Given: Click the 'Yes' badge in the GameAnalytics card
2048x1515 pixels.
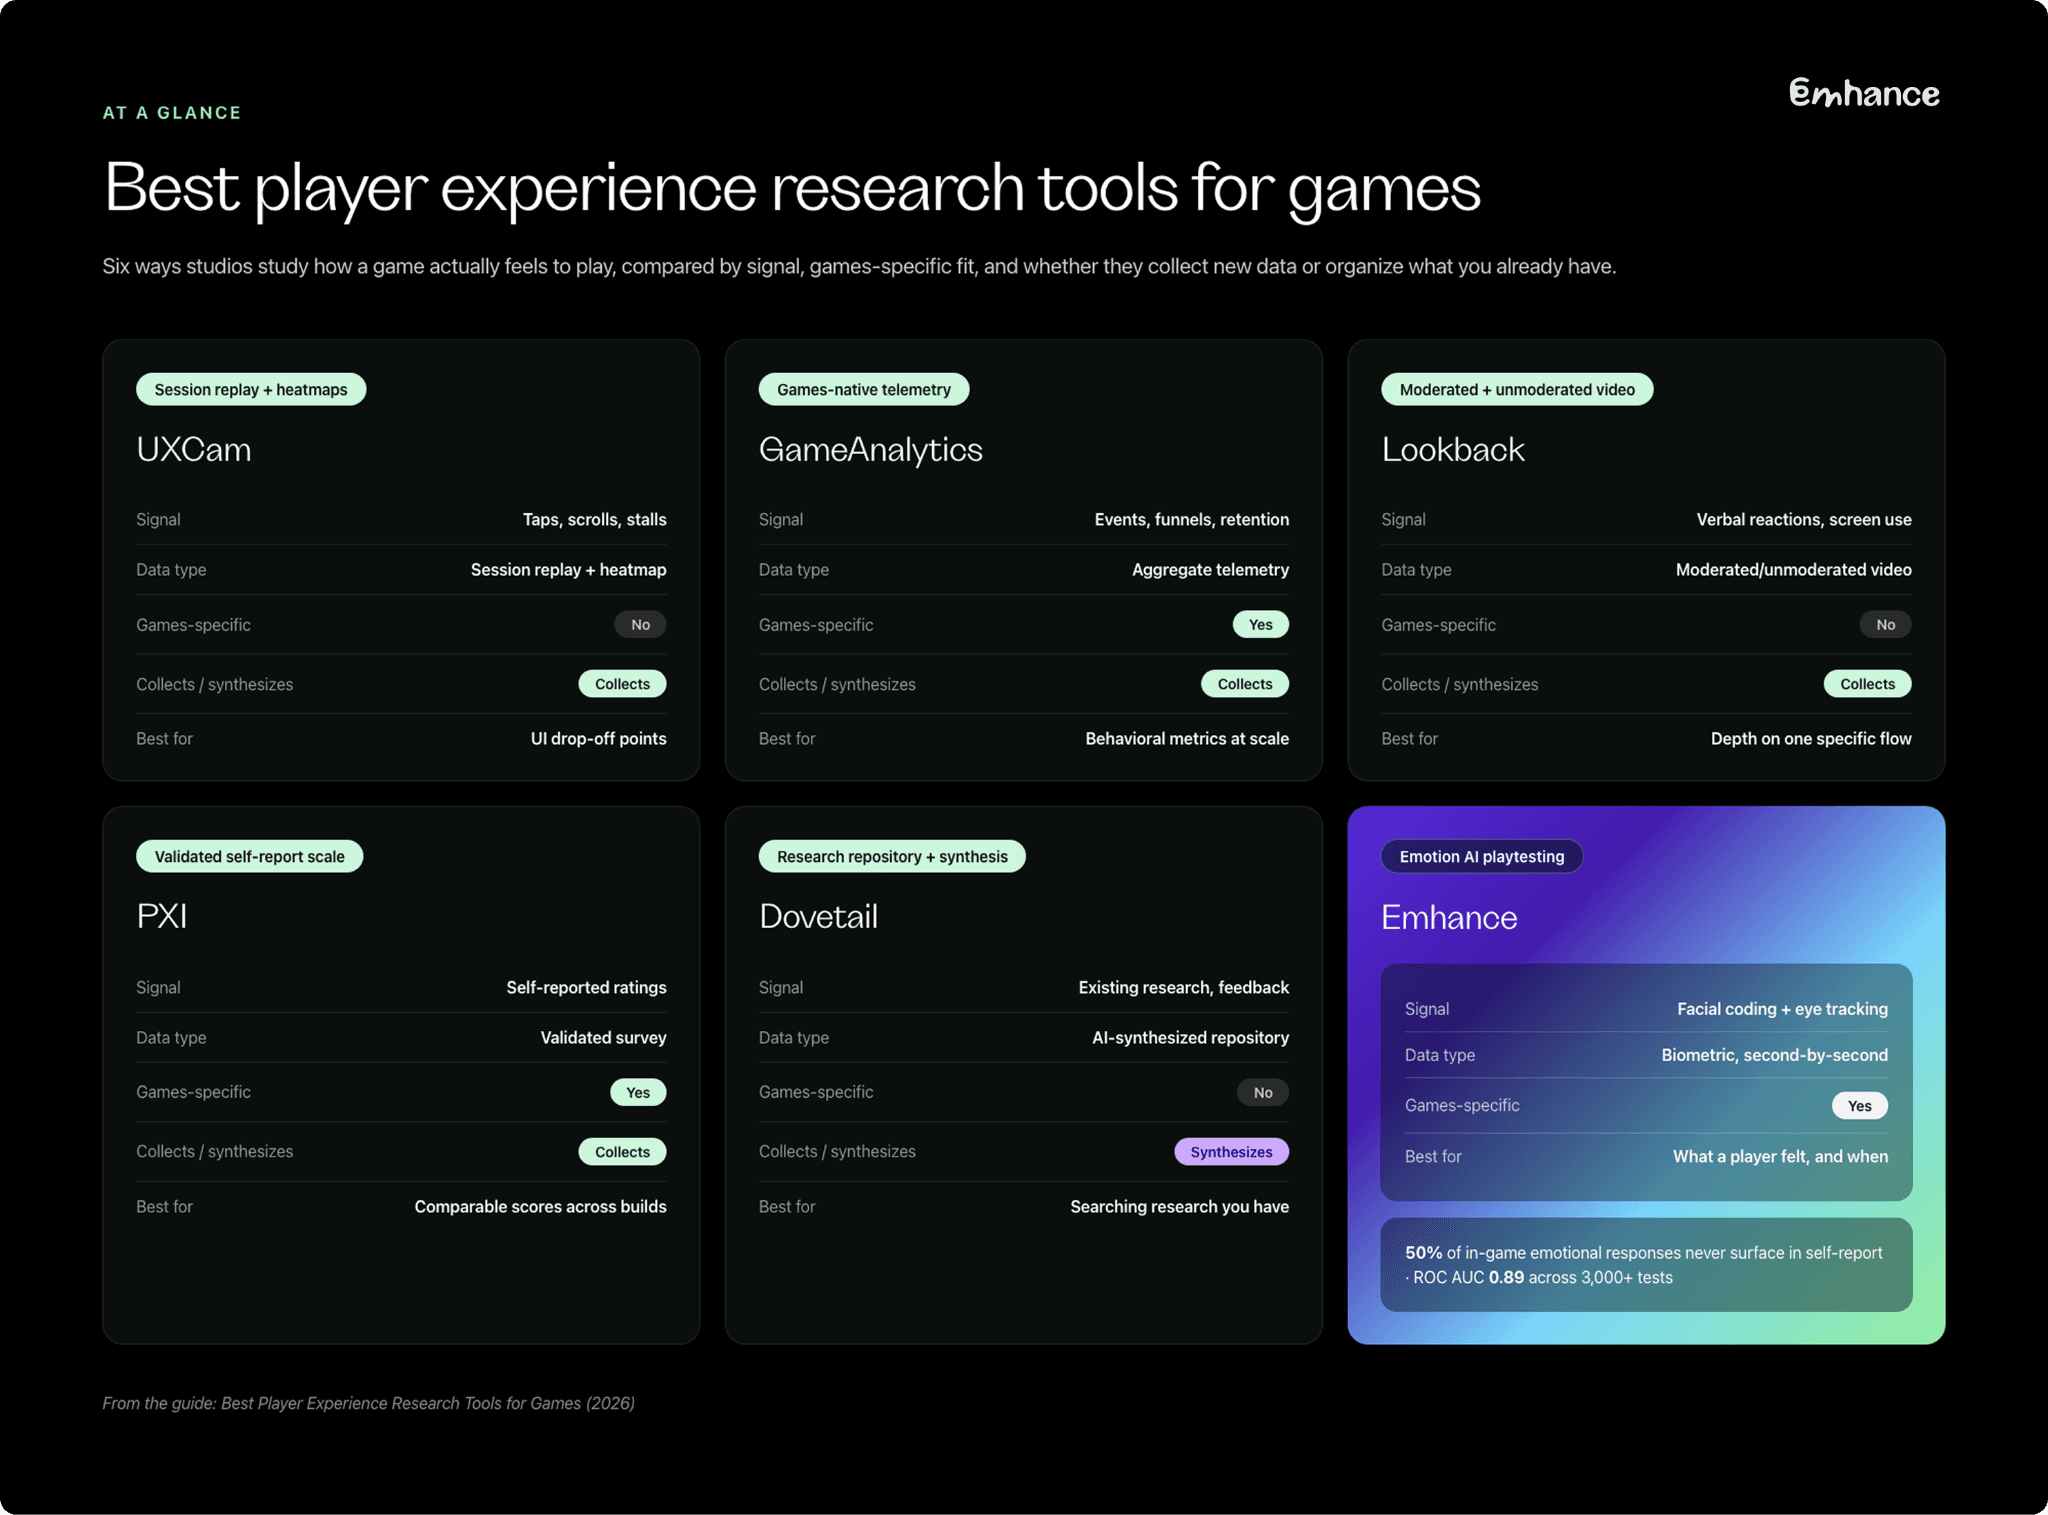Looking at the screenshot, I should click(1261, 624).
